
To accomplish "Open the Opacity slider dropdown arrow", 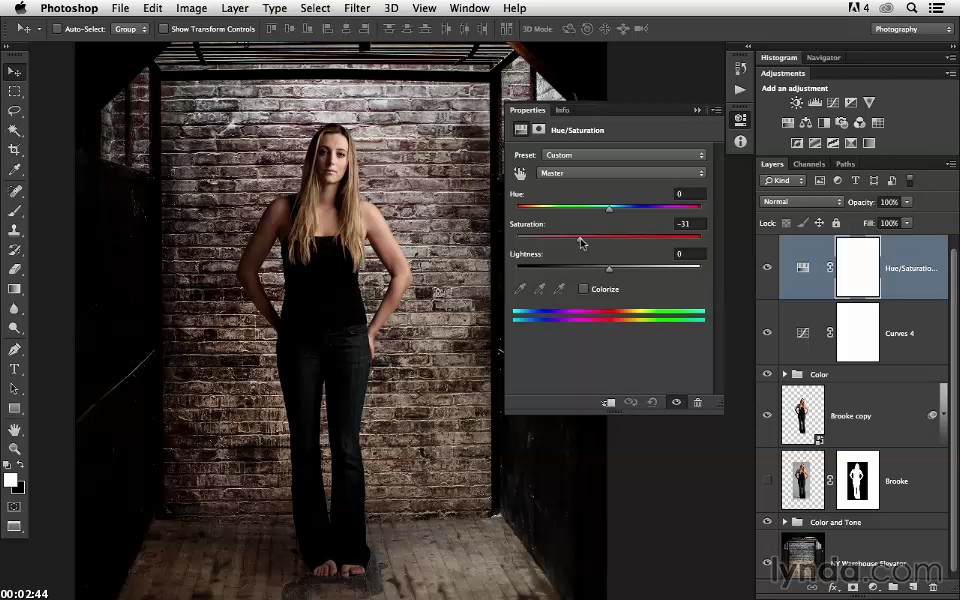I will (907, 202).
